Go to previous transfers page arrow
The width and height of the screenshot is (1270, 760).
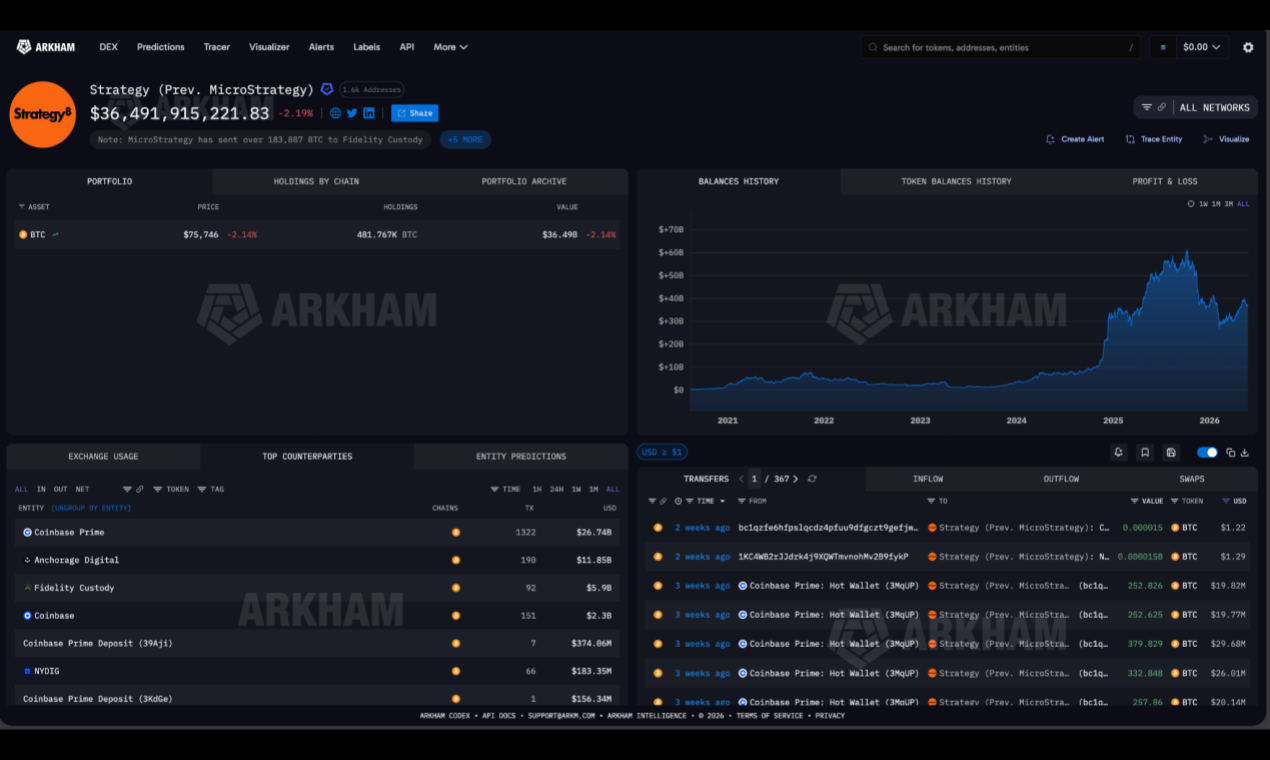pos(741,479)
